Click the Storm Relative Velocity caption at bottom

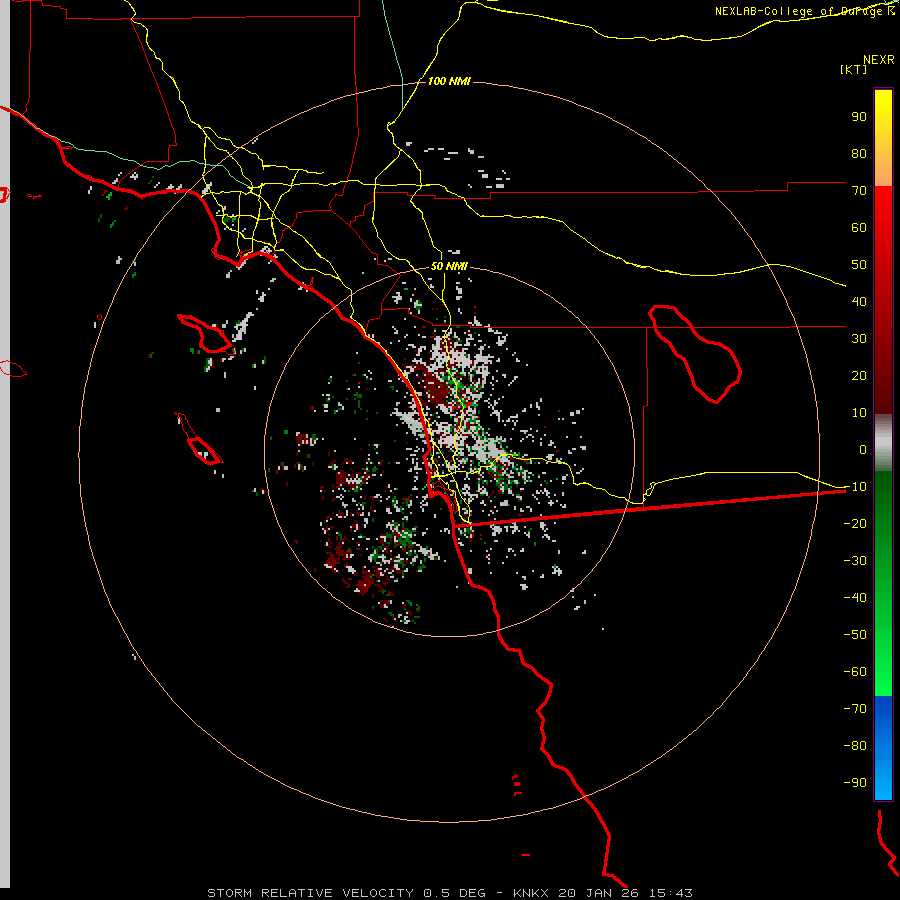click(449, 893)
